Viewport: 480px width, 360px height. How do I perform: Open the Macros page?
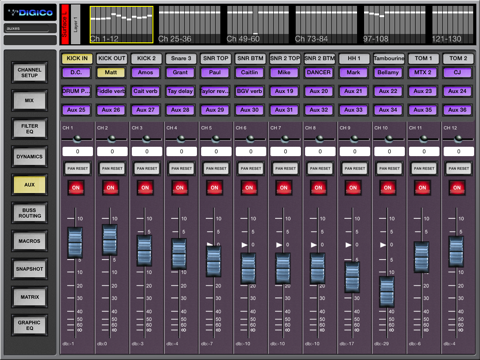tap(30, 241)
